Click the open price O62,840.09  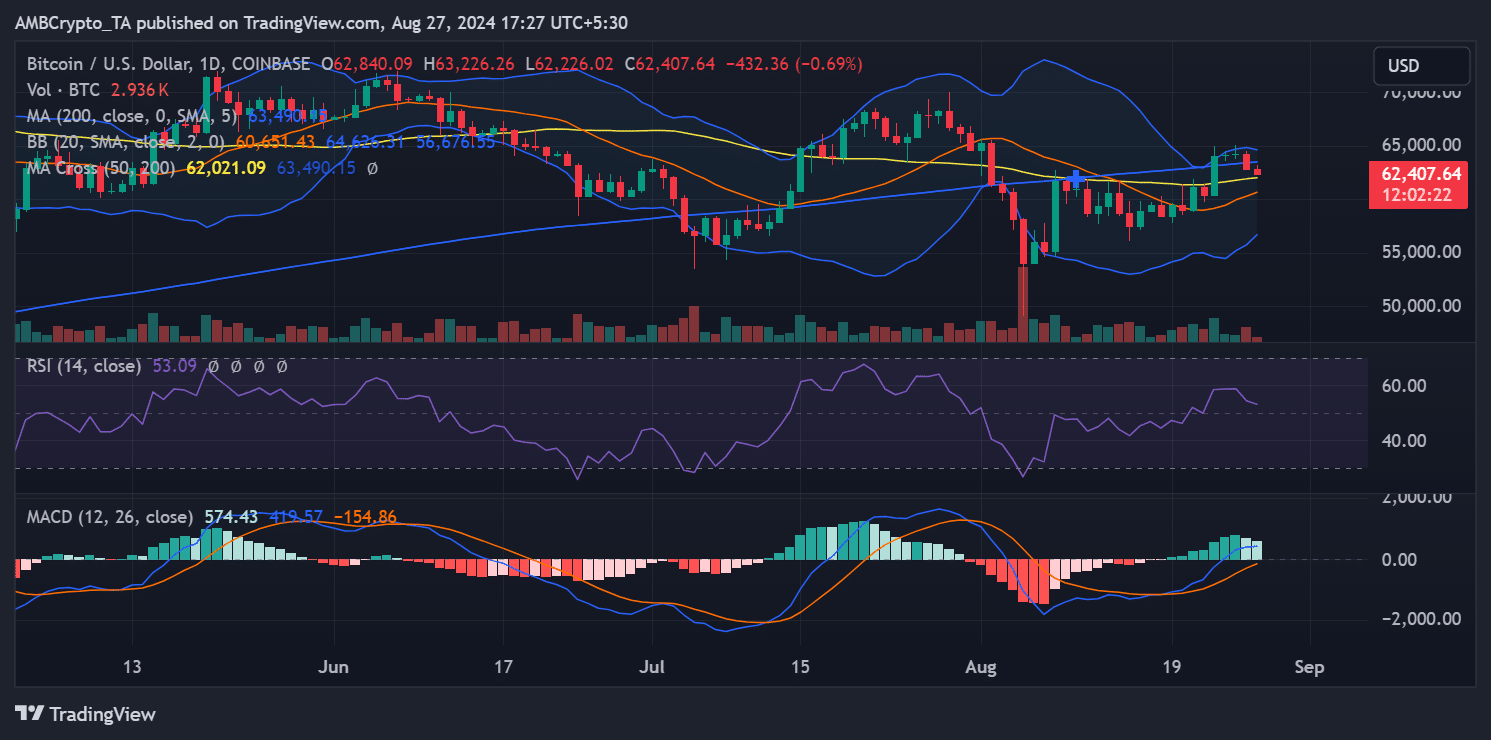tap(368, 64)
